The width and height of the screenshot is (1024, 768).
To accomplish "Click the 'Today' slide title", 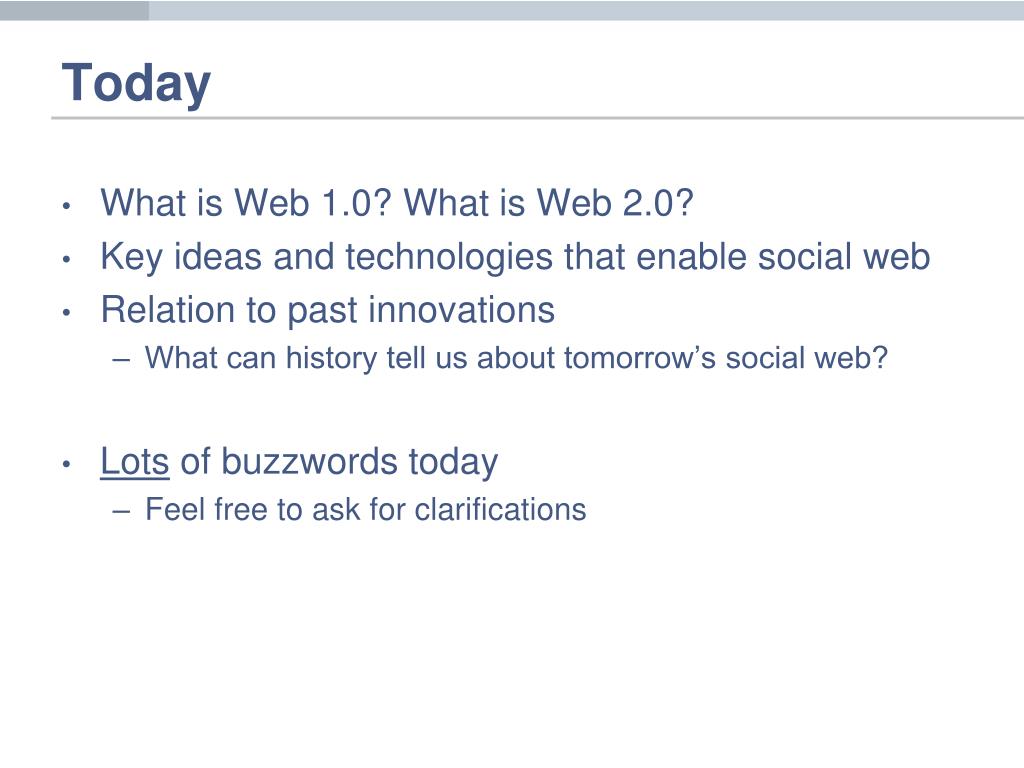I will point(136,84).
